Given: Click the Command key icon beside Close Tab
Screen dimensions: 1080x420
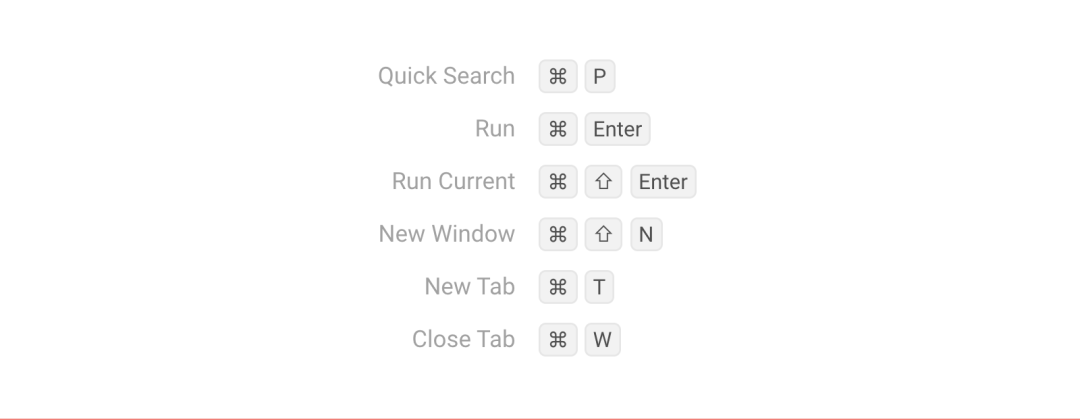Looking at the screenshot, I should click(x=558, y=339).
